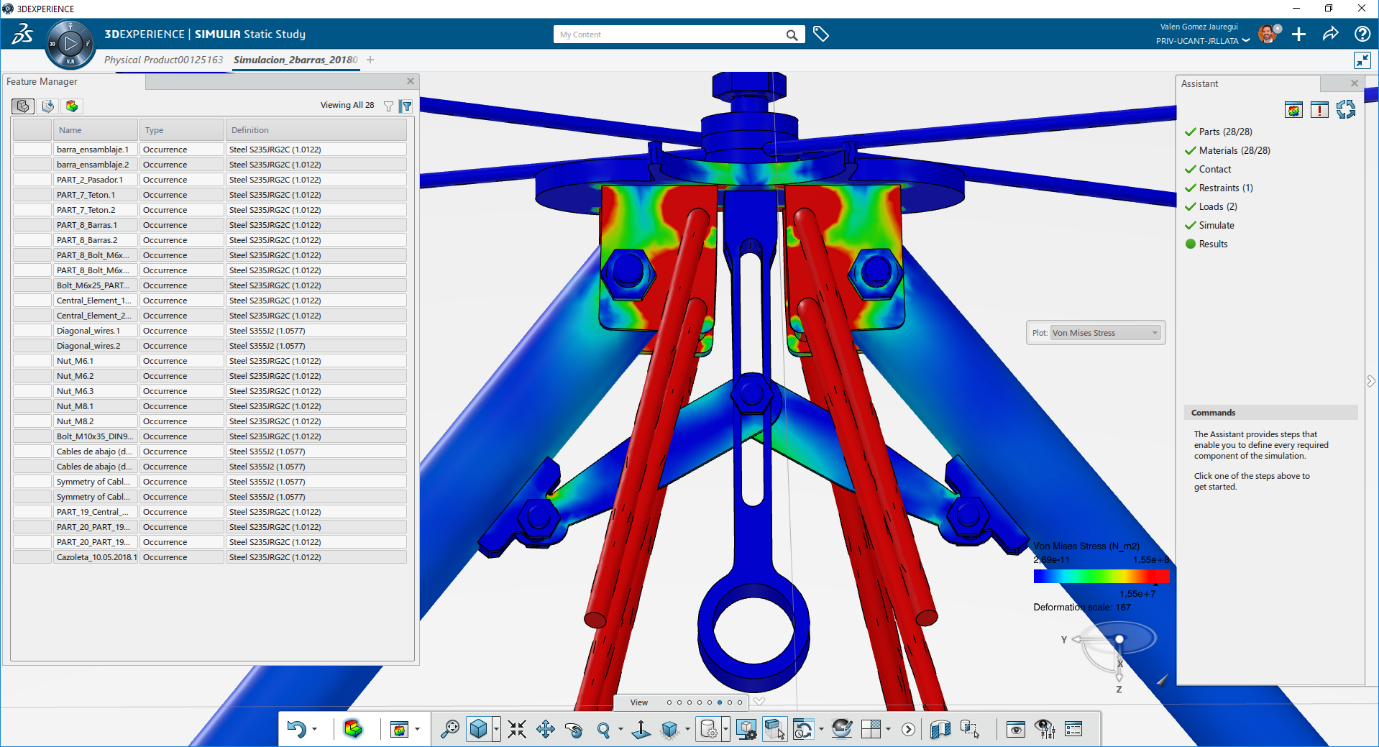Open the grid icon dropdown arrow
The height and width of the screenshot is (747, 1379).
tap(889, 729)
